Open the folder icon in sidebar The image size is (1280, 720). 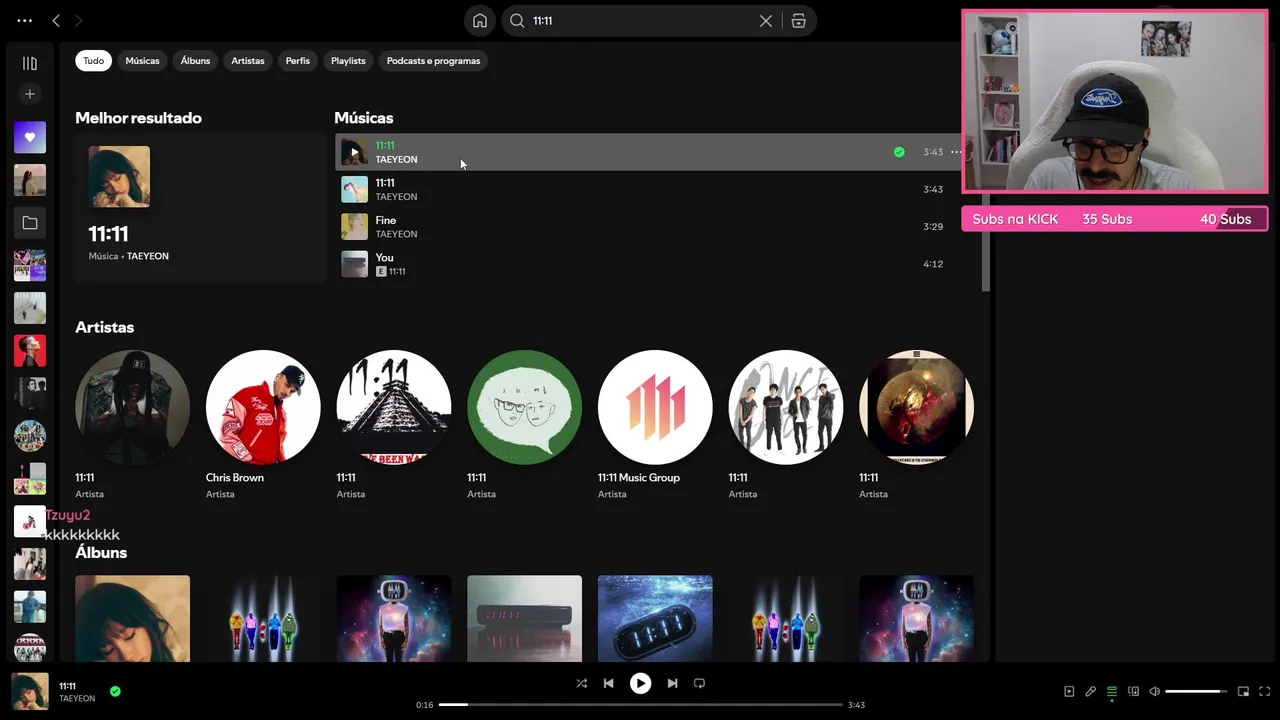[30, 223]
